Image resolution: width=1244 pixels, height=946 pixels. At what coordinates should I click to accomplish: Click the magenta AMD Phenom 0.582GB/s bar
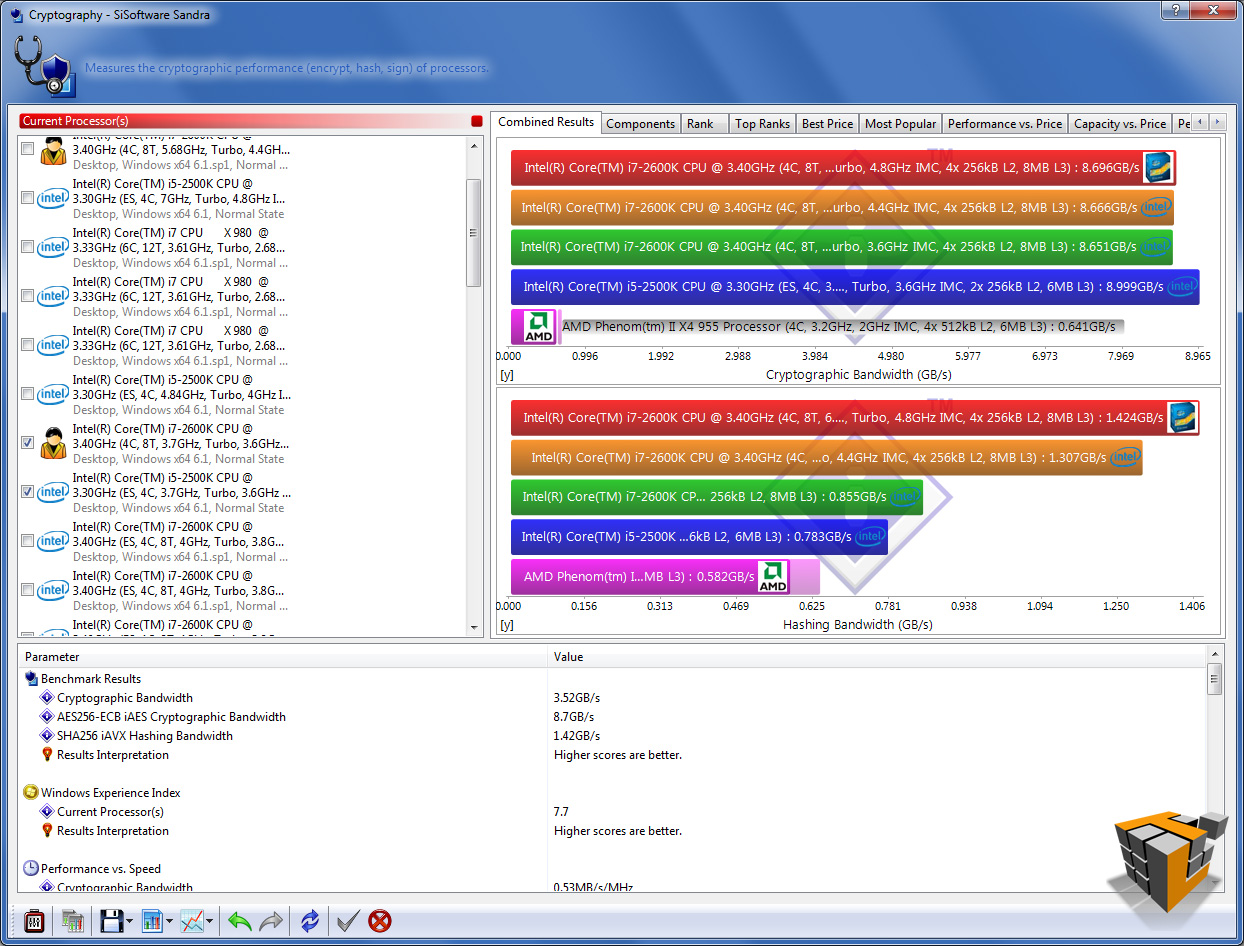665,577
